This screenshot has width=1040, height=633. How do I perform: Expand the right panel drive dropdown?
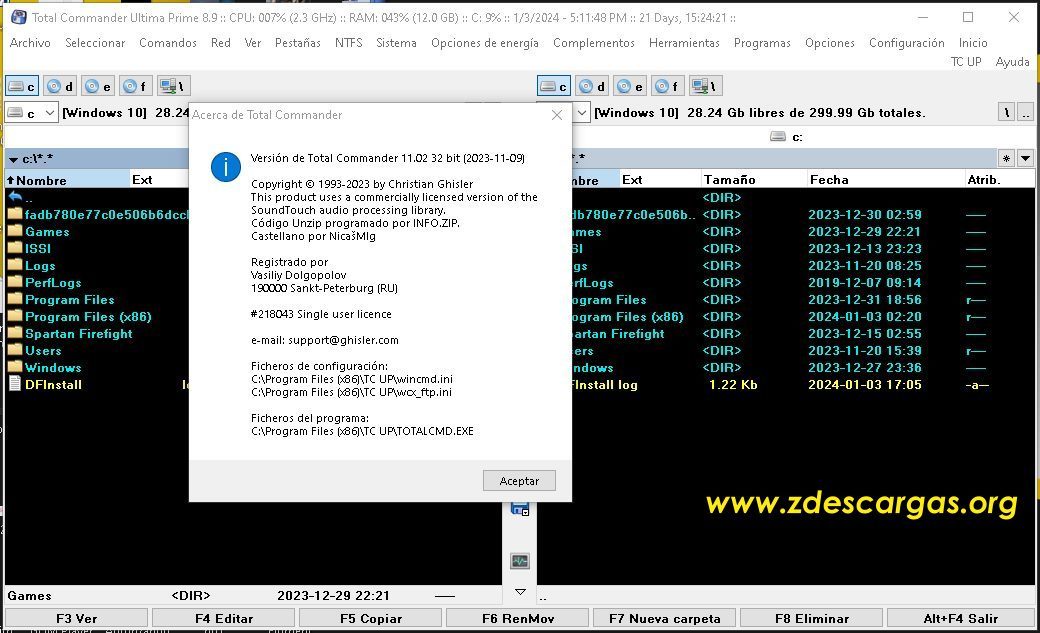pos(582,113)
